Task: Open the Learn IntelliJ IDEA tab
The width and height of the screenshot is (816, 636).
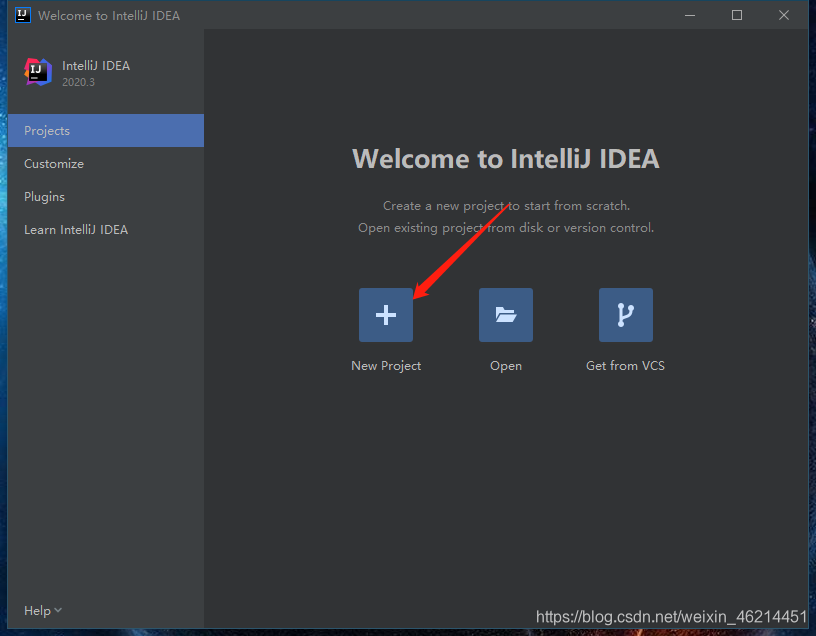Action: 106,230
